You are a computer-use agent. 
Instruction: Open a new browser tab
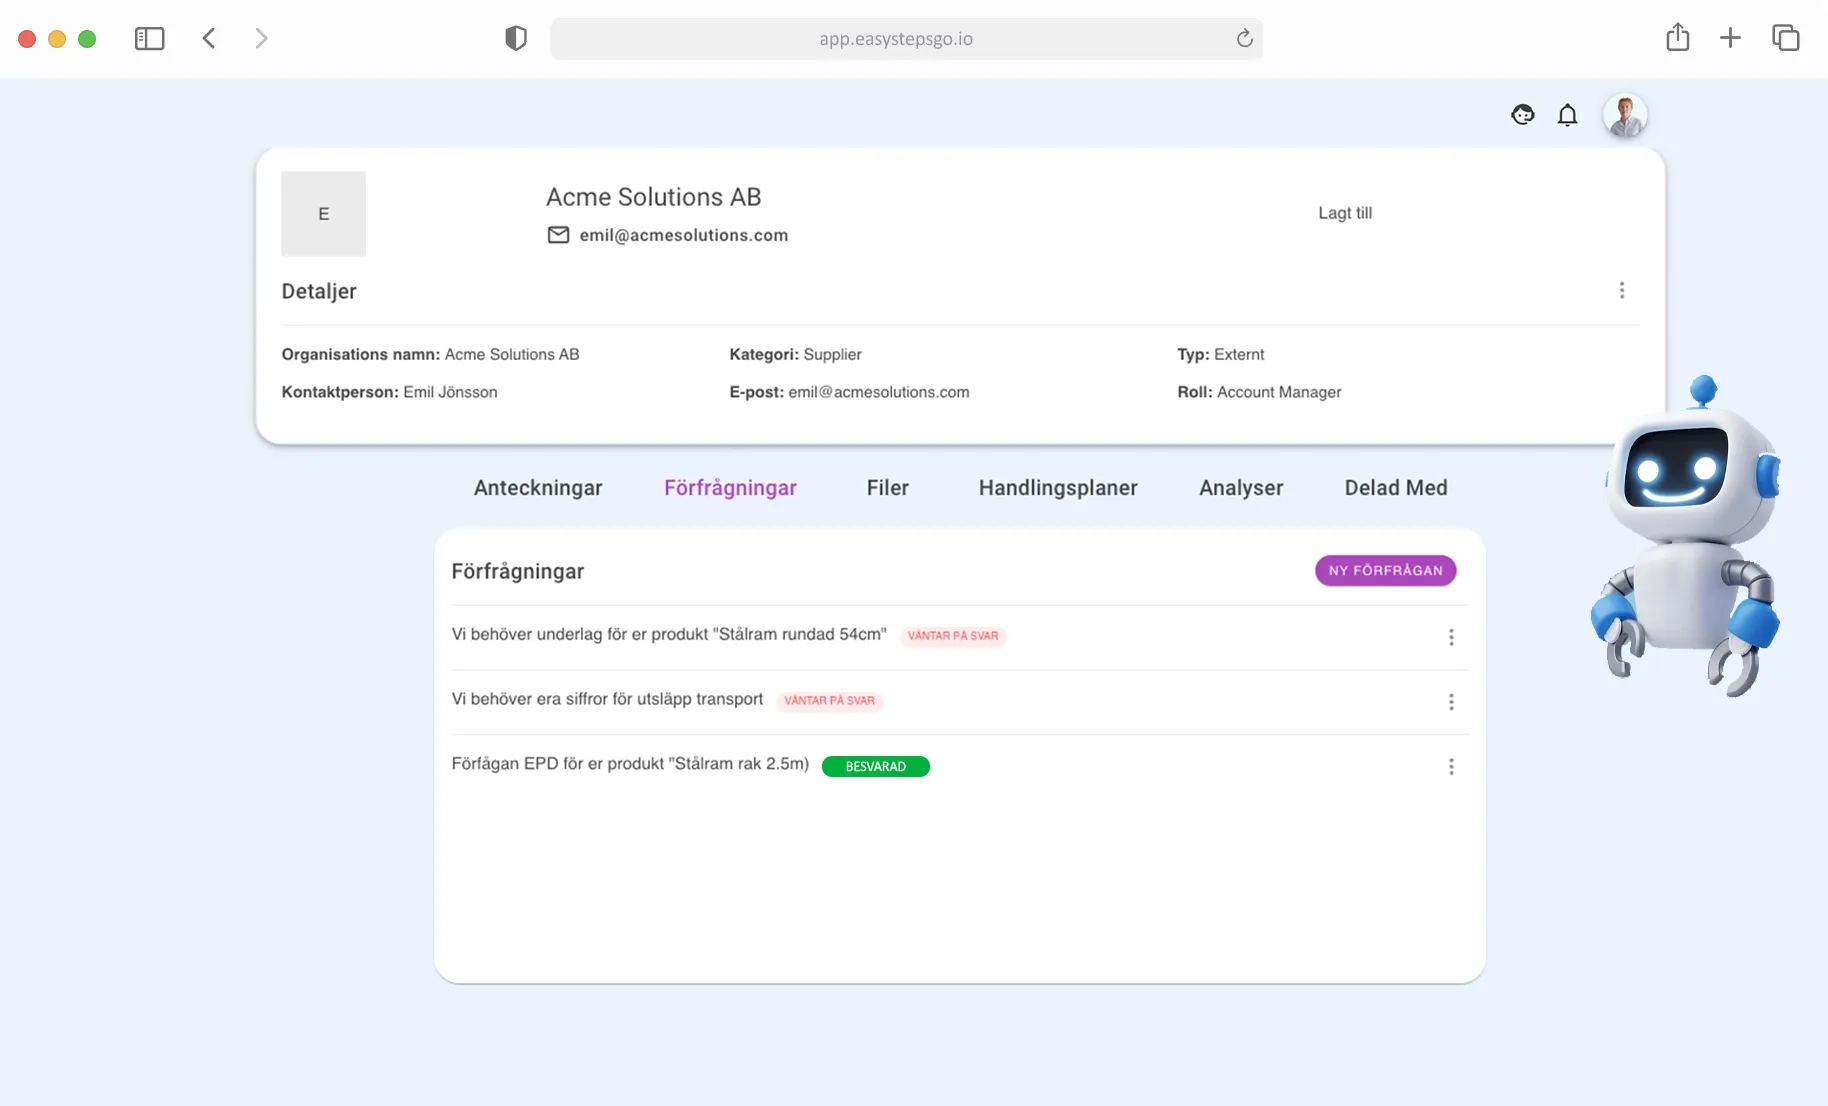(1731, 37)
